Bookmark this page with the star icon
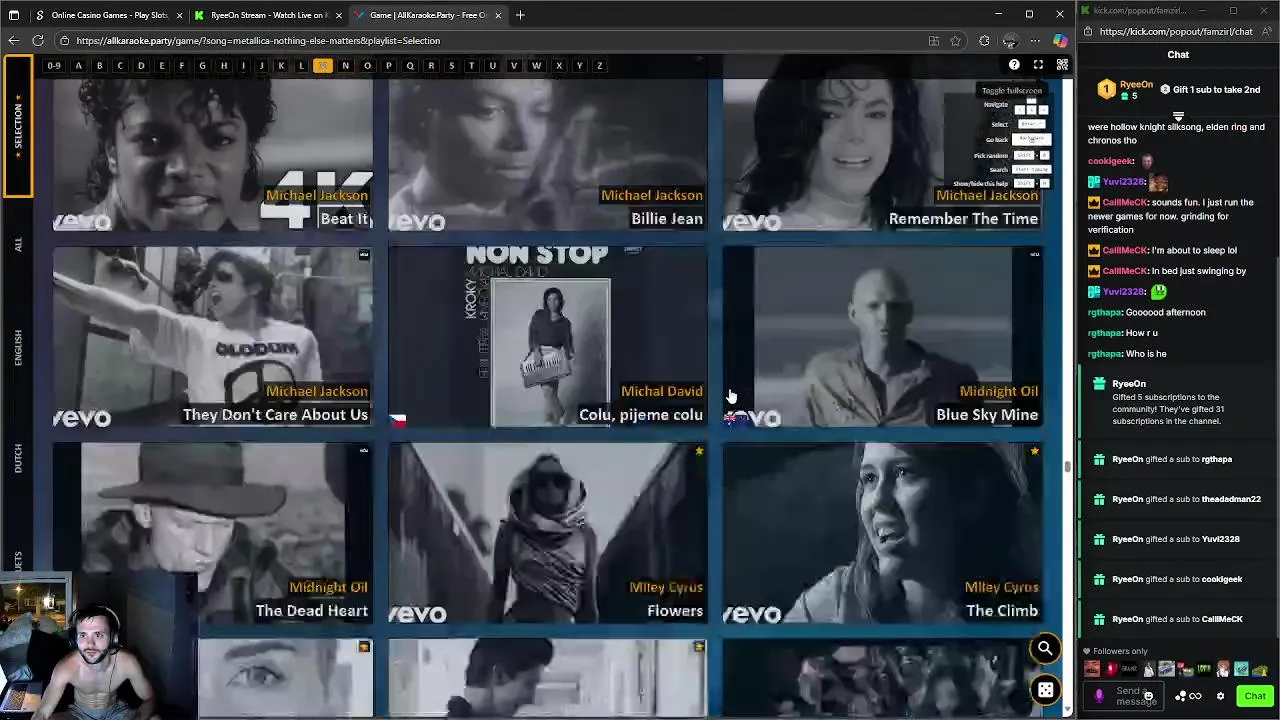This screenshot has height=720, width=1280. pyautogui.click(x=956, y=41)
